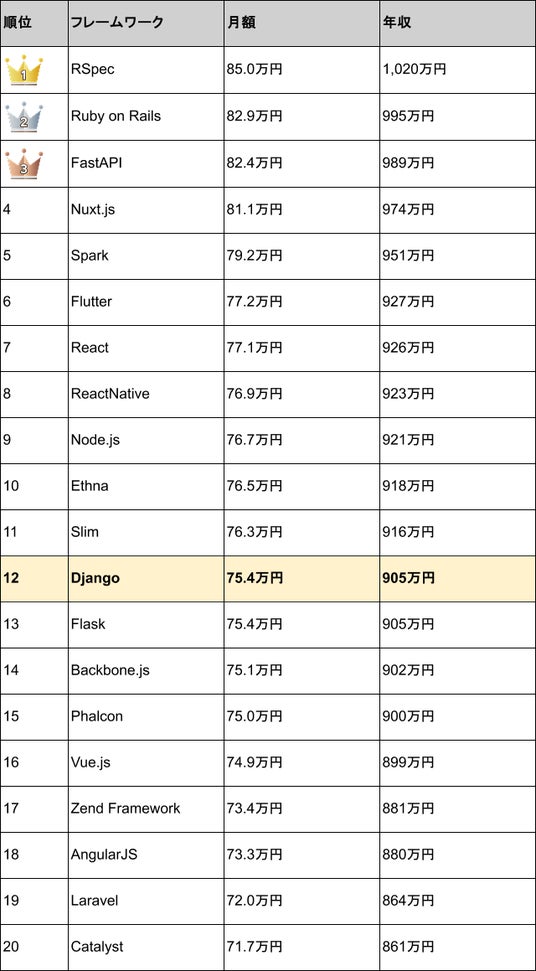Click the Ruby on Rails cell

coord(146,116)
